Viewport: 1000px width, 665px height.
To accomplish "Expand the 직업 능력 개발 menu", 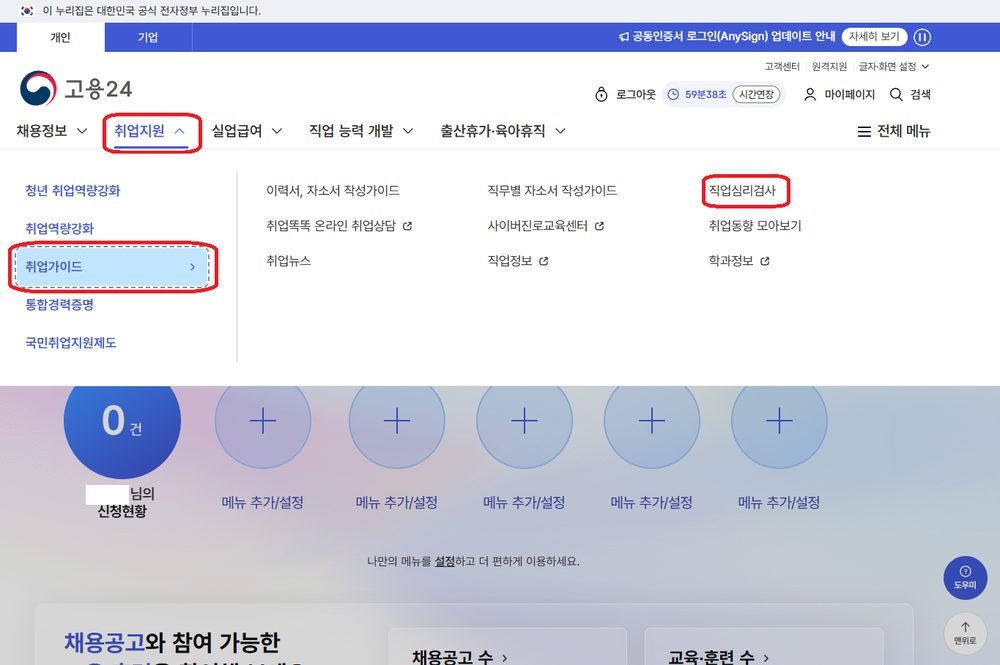I will click(x=361, y=131).
